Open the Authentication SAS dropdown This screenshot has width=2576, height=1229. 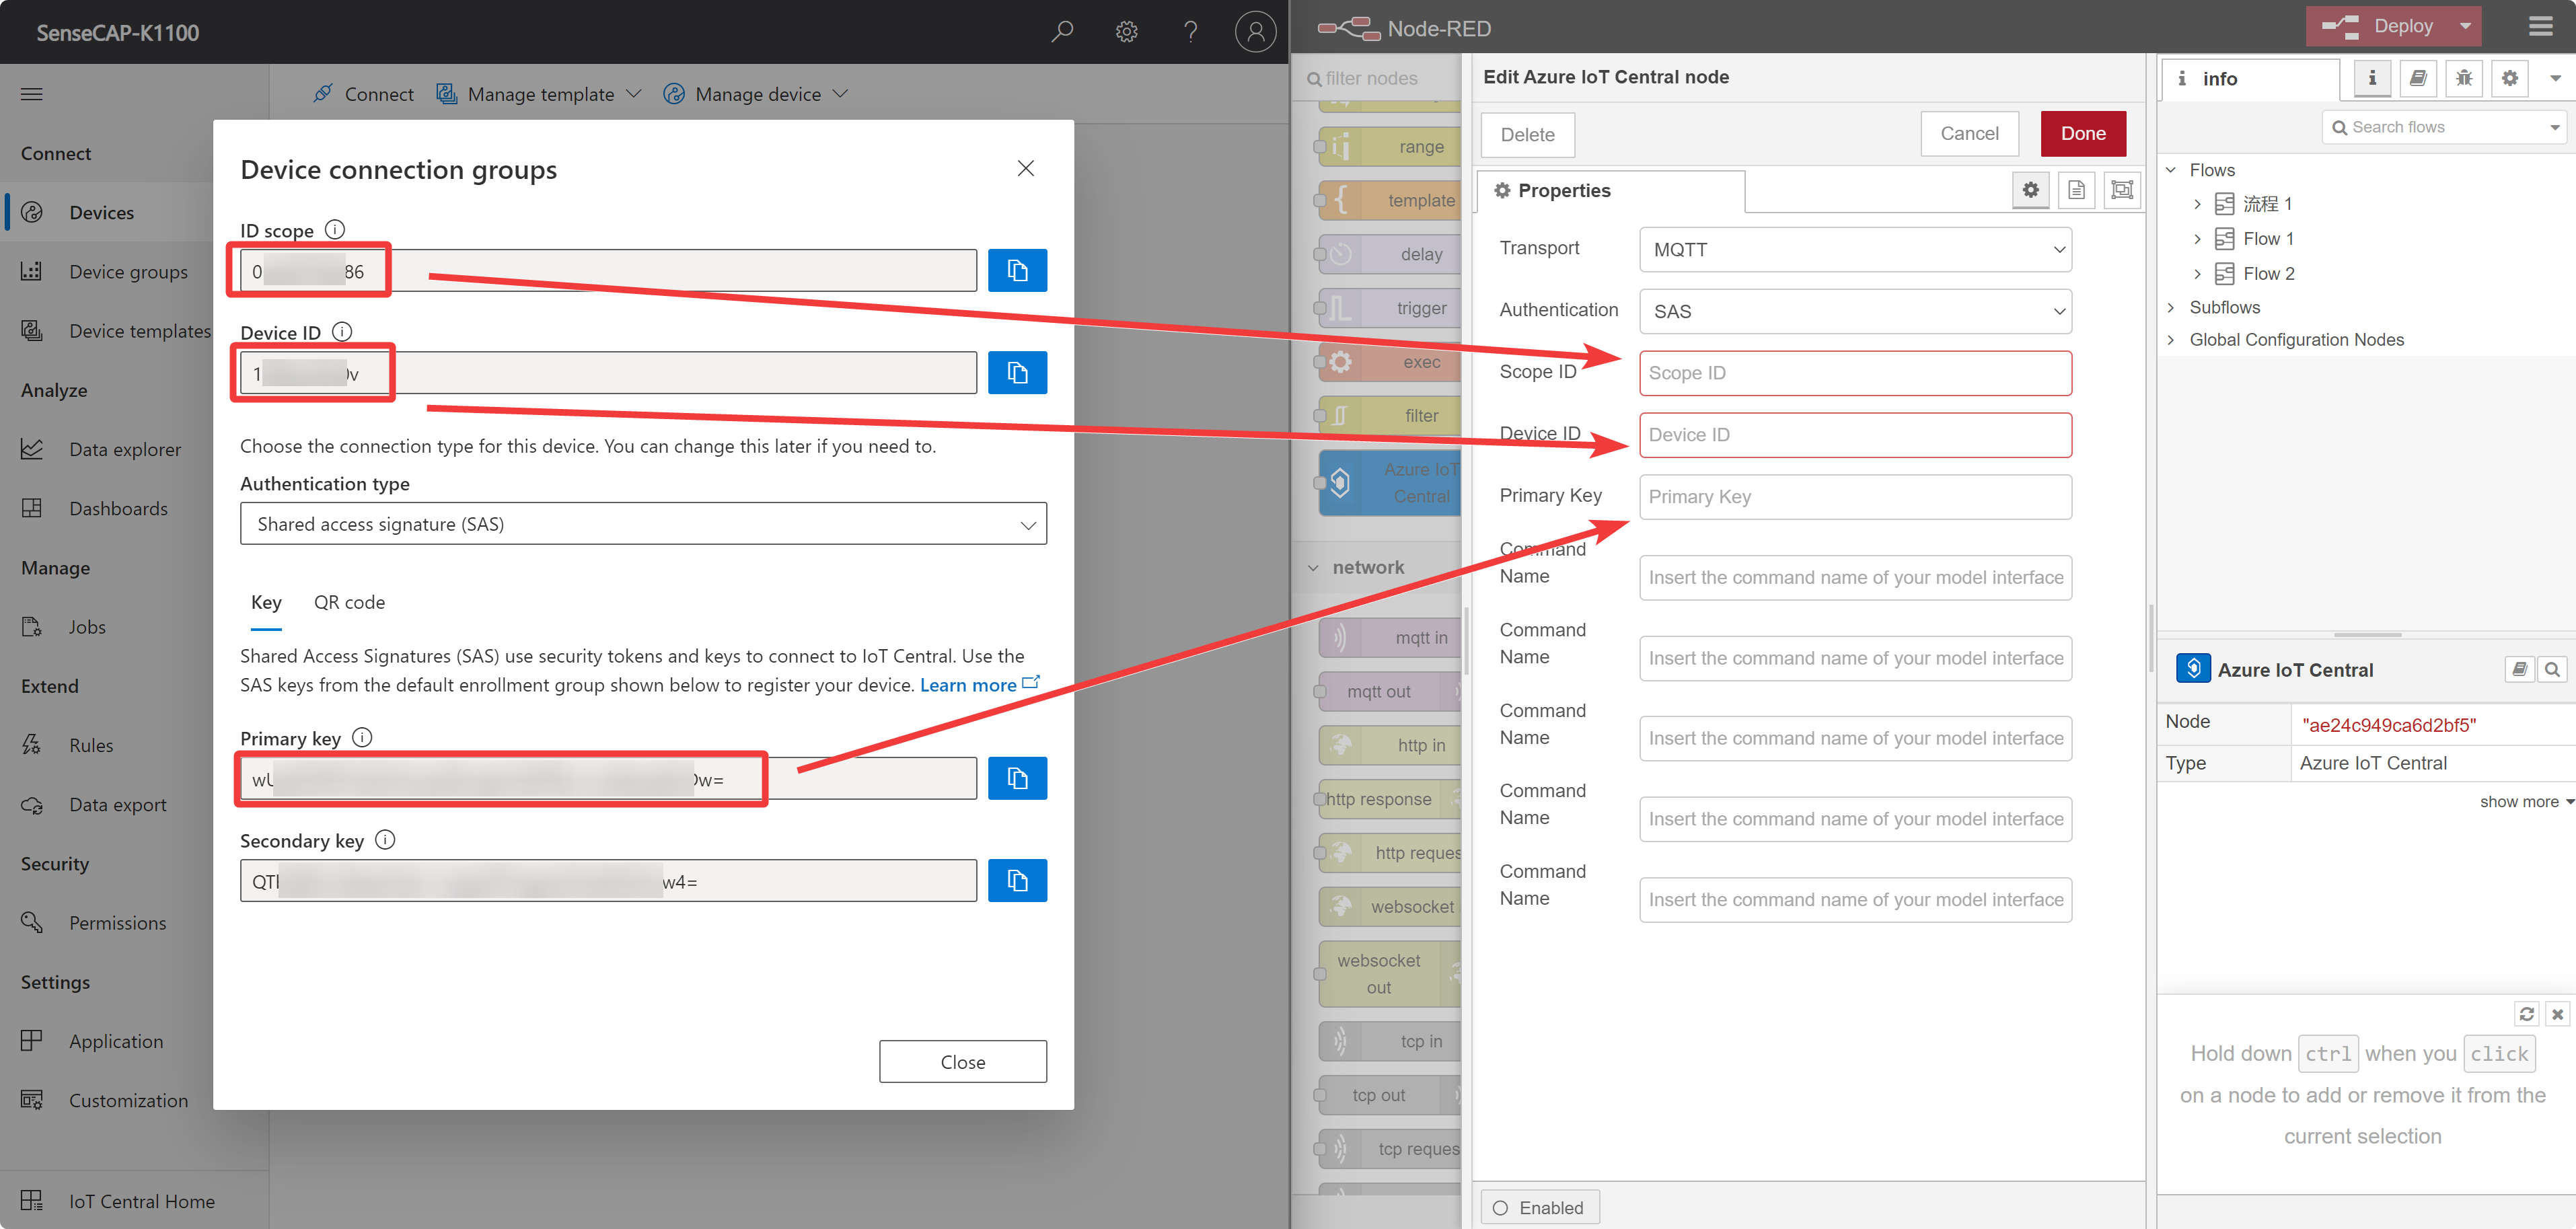[x=1855, y=311]
